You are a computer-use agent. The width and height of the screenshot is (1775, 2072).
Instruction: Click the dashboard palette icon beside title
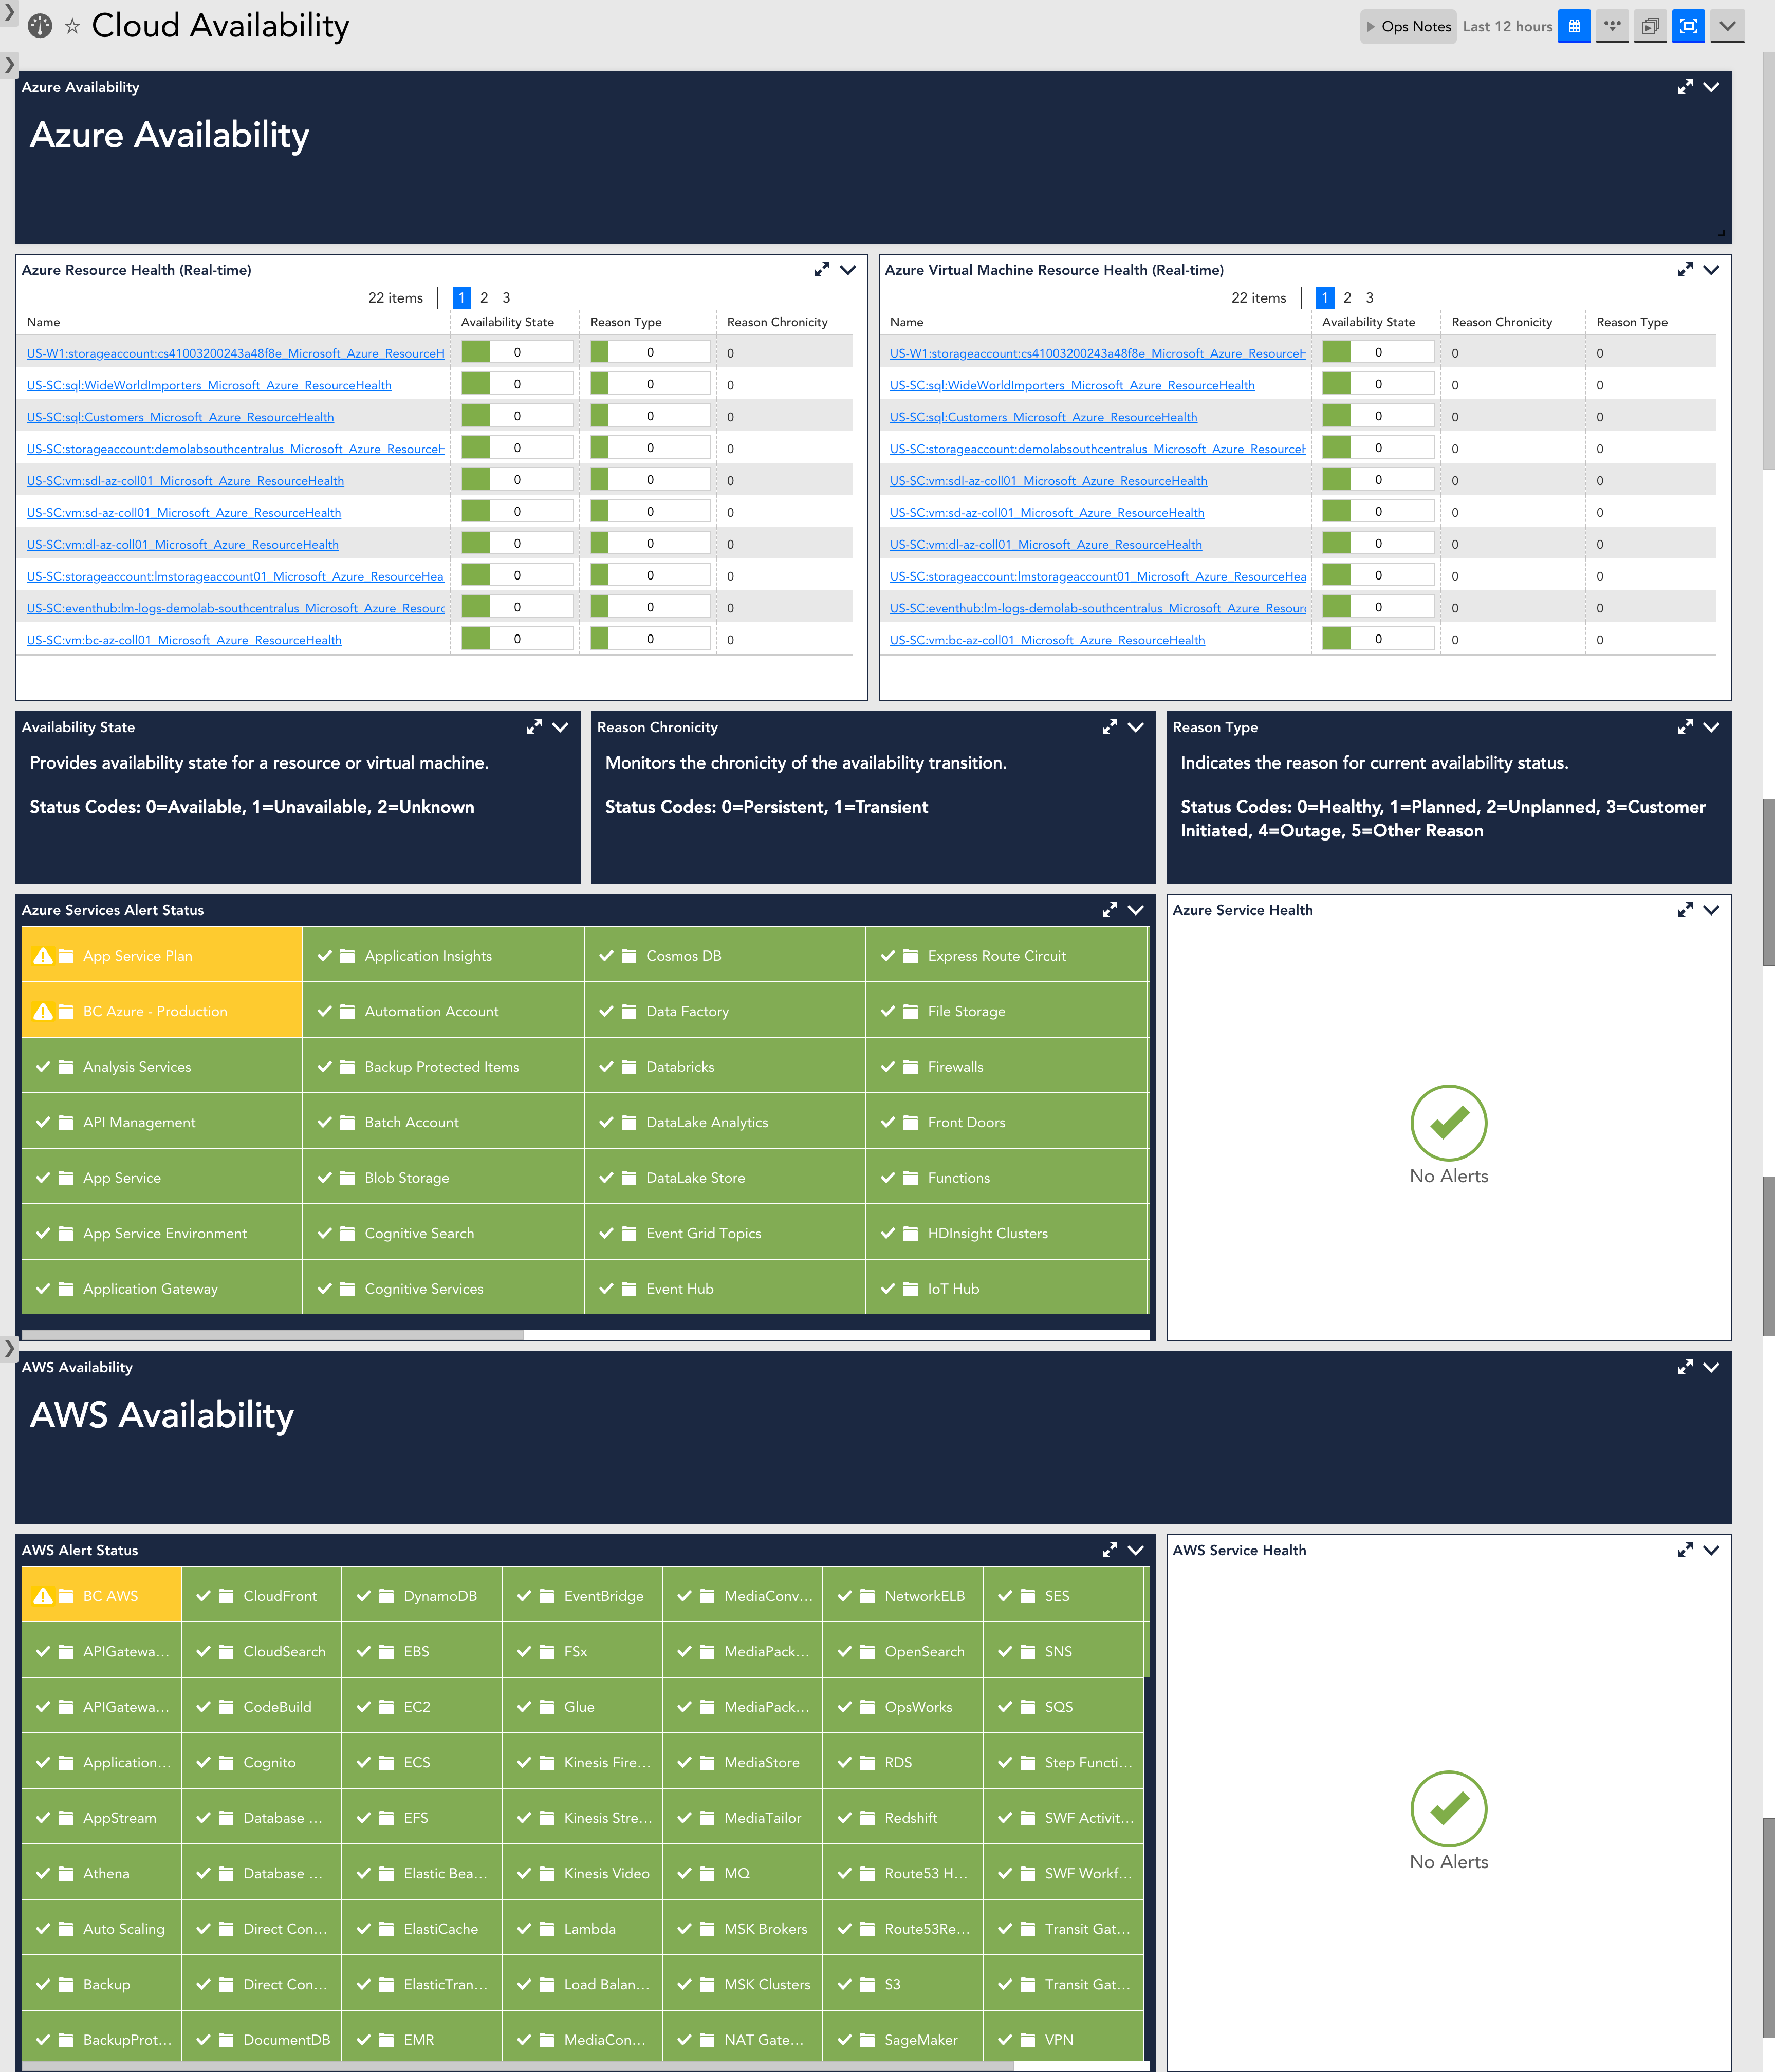pyautogui.click(x=40, y=27)
